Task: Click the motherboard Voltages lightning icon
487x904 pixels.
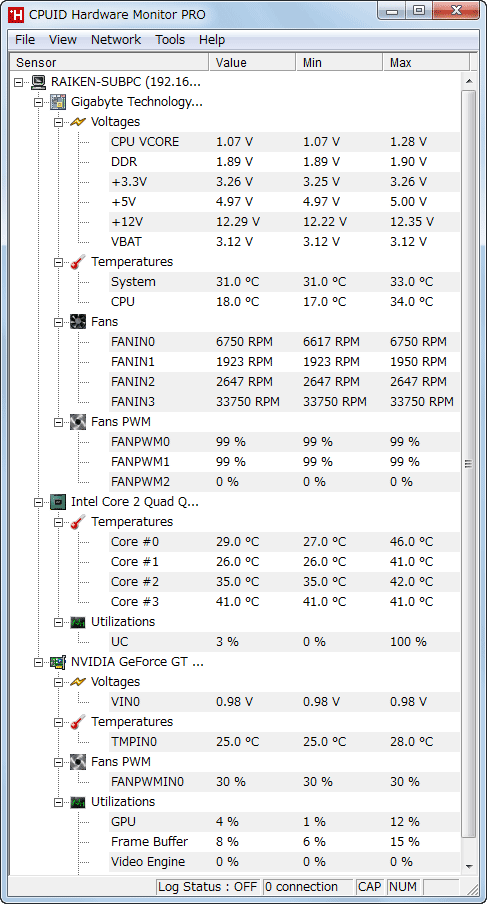Action: pyautogui.click(x=78, y=122)
